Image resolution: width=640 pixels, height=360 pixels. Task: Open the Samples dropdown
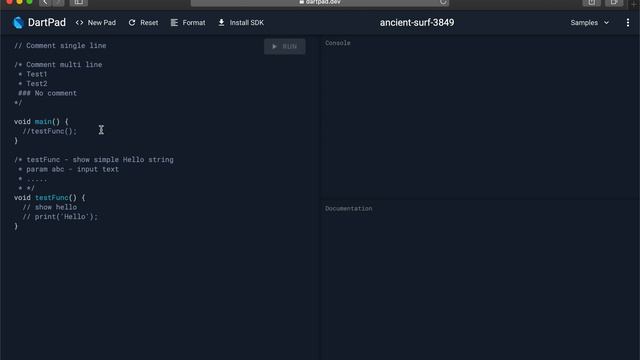pyautogui.click(x=590, y=23)
